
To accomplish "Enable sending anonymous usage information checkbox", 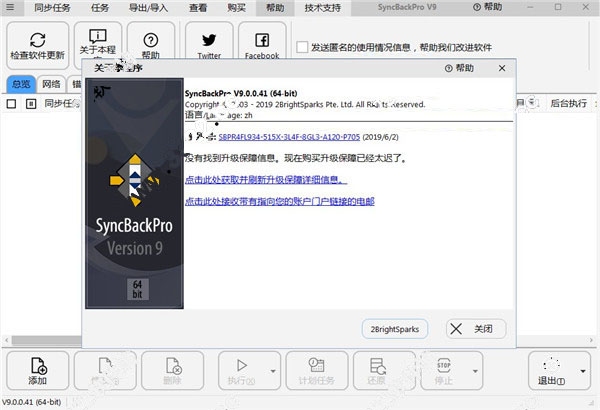I will [x=302, y=47].
